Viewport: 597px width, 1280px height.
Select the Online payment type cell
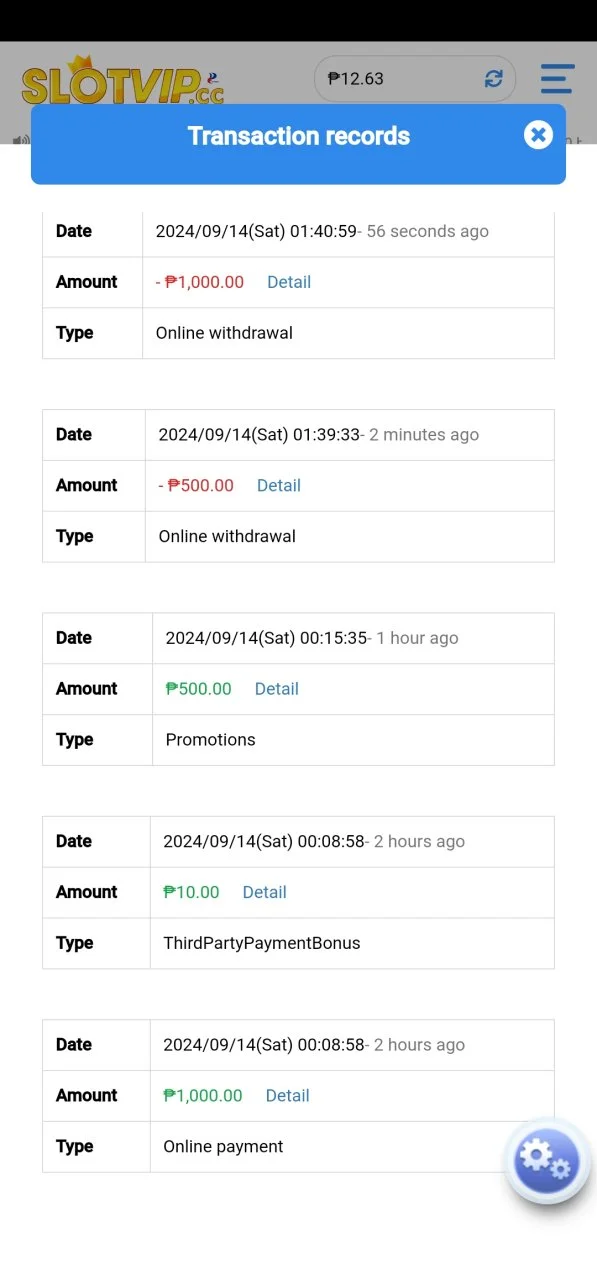352,1146
